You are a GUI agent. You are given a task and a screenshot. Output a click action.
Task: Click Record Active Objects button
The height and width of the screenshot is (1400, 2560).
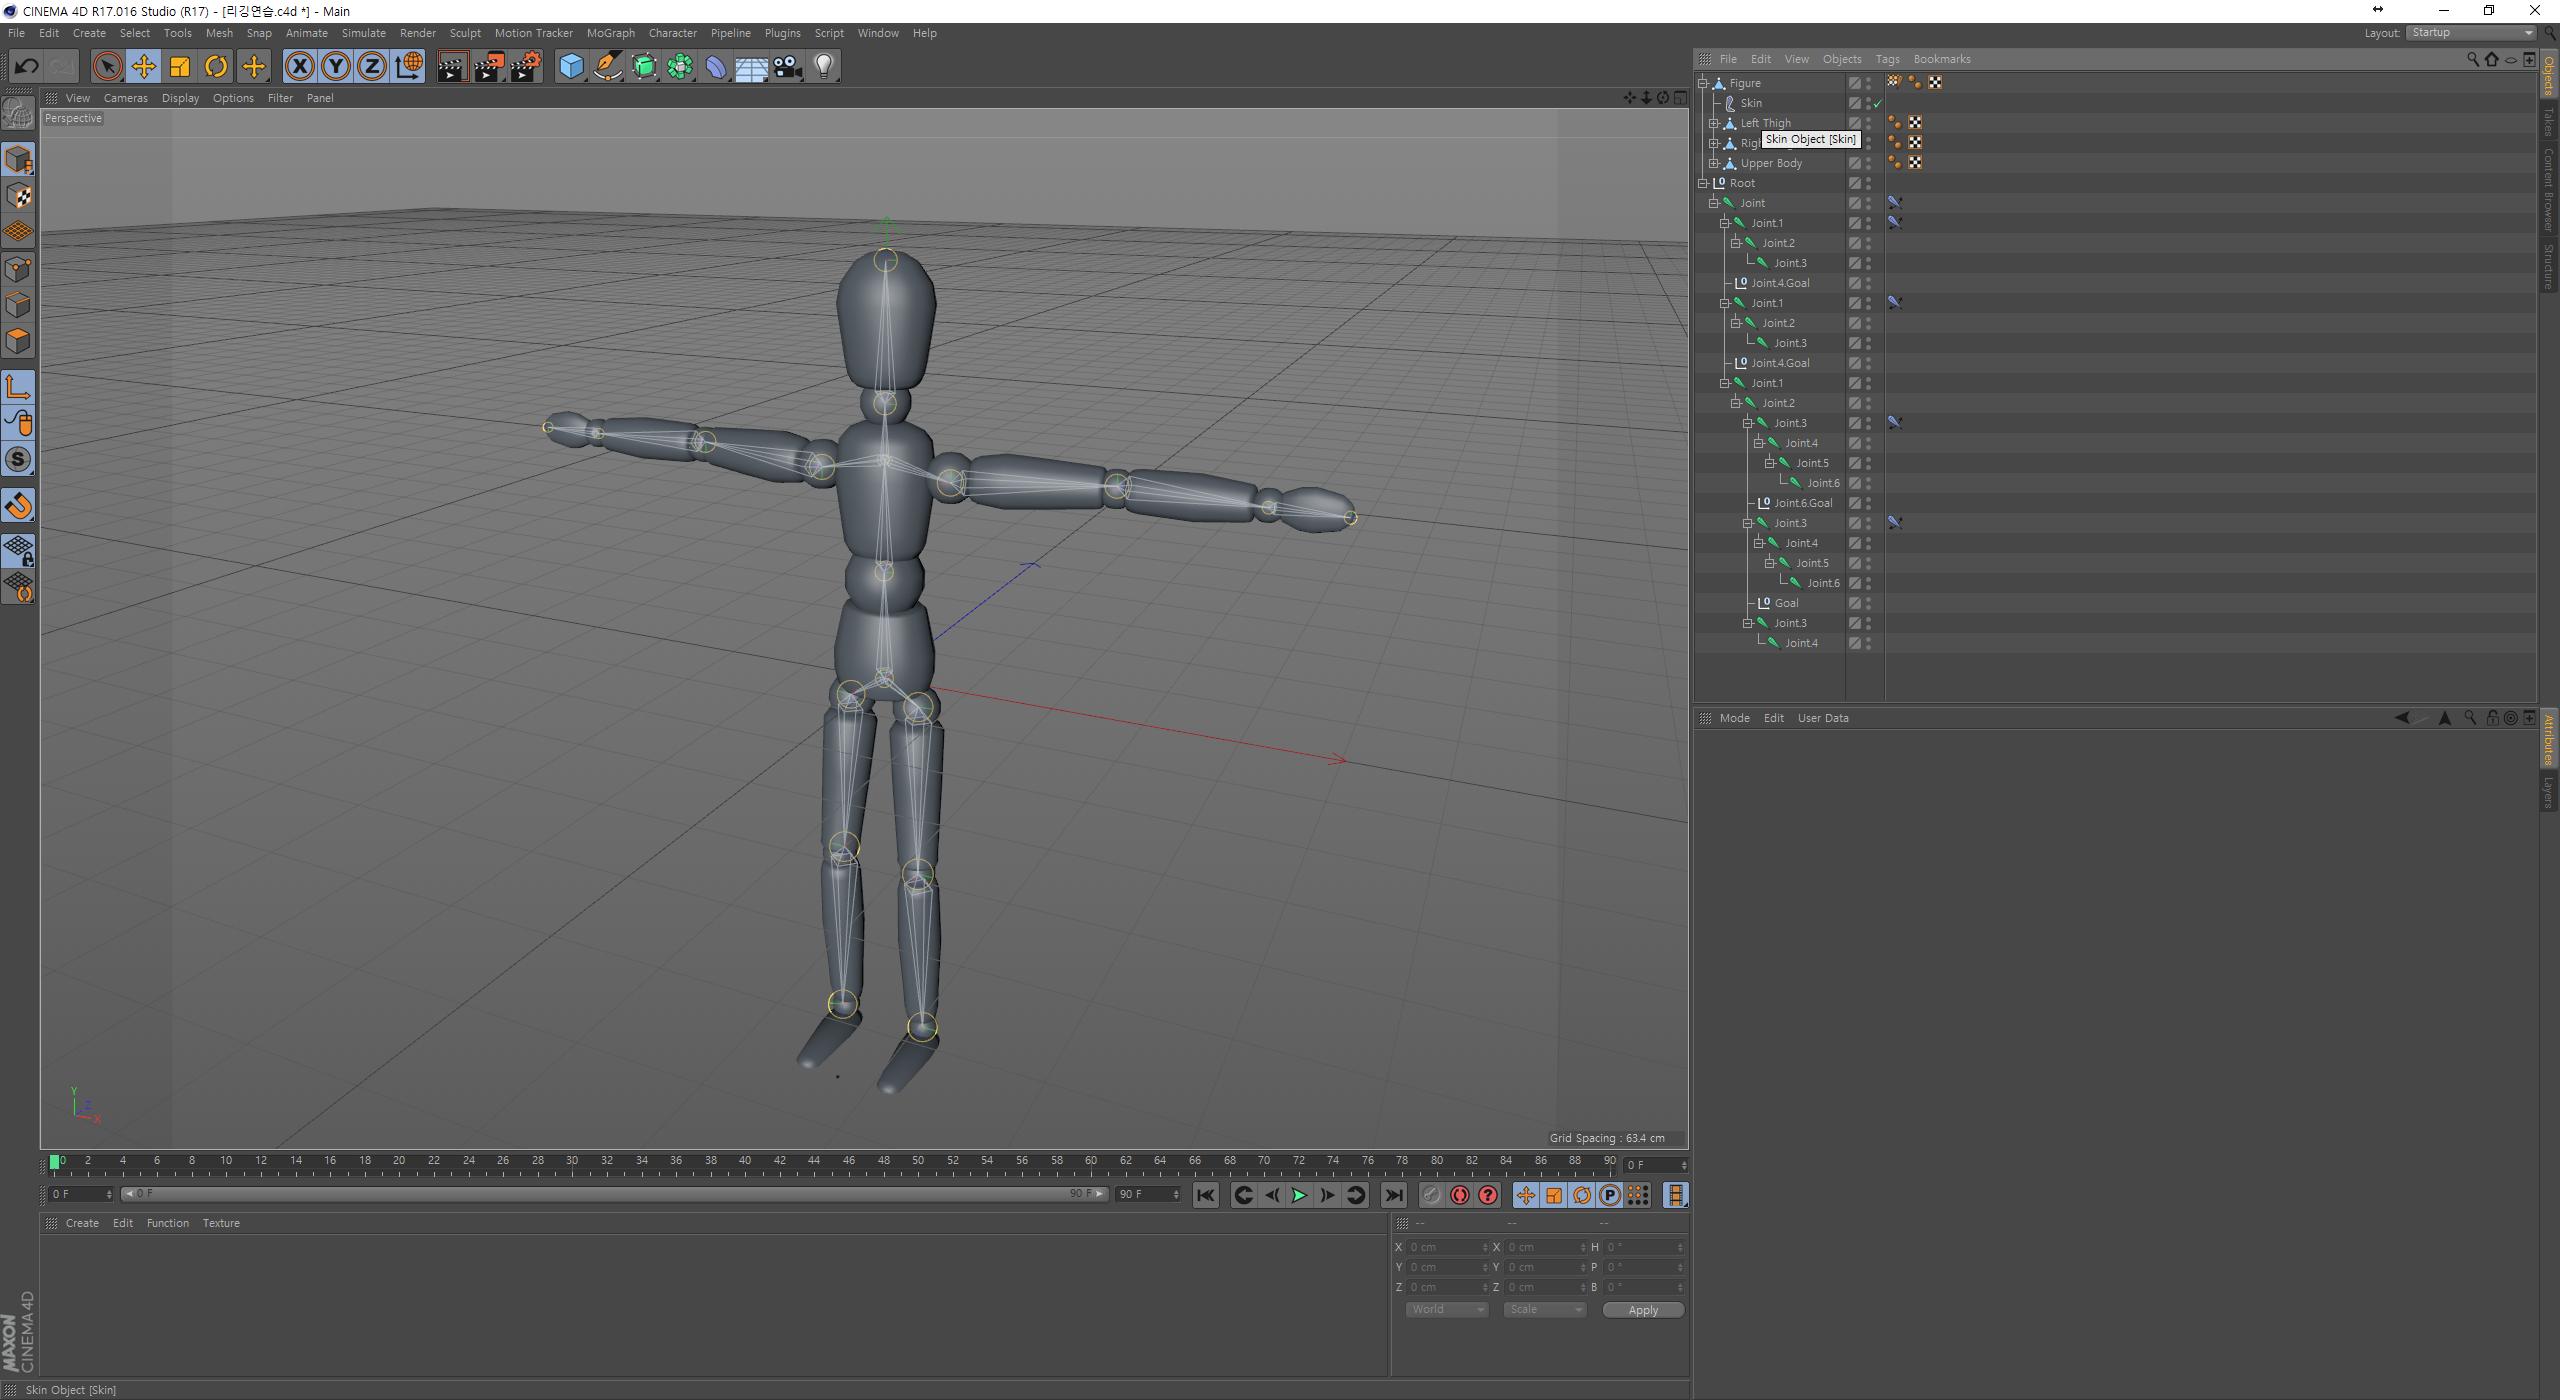pos(1431,1195)
